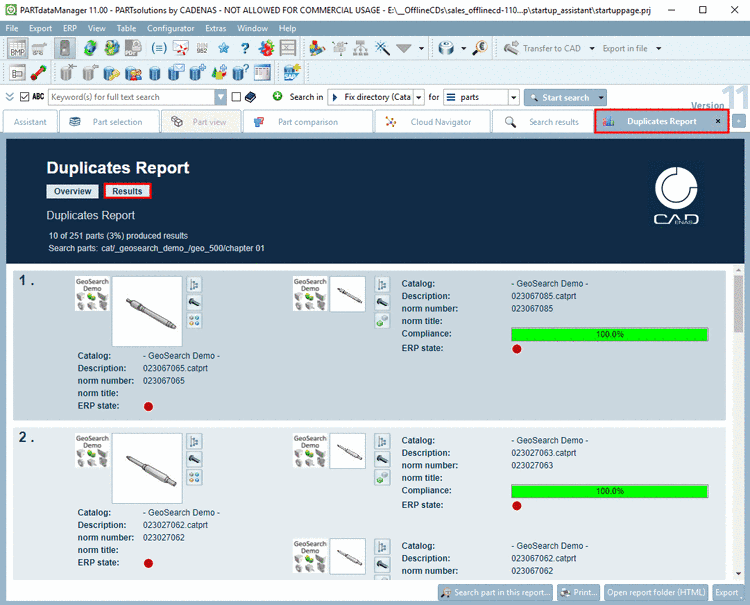Image resolution: width=750 pixels, height=605 pixels.
Task: Click the toolbar icon next to the BMP table view
Action: coord(39,48)
